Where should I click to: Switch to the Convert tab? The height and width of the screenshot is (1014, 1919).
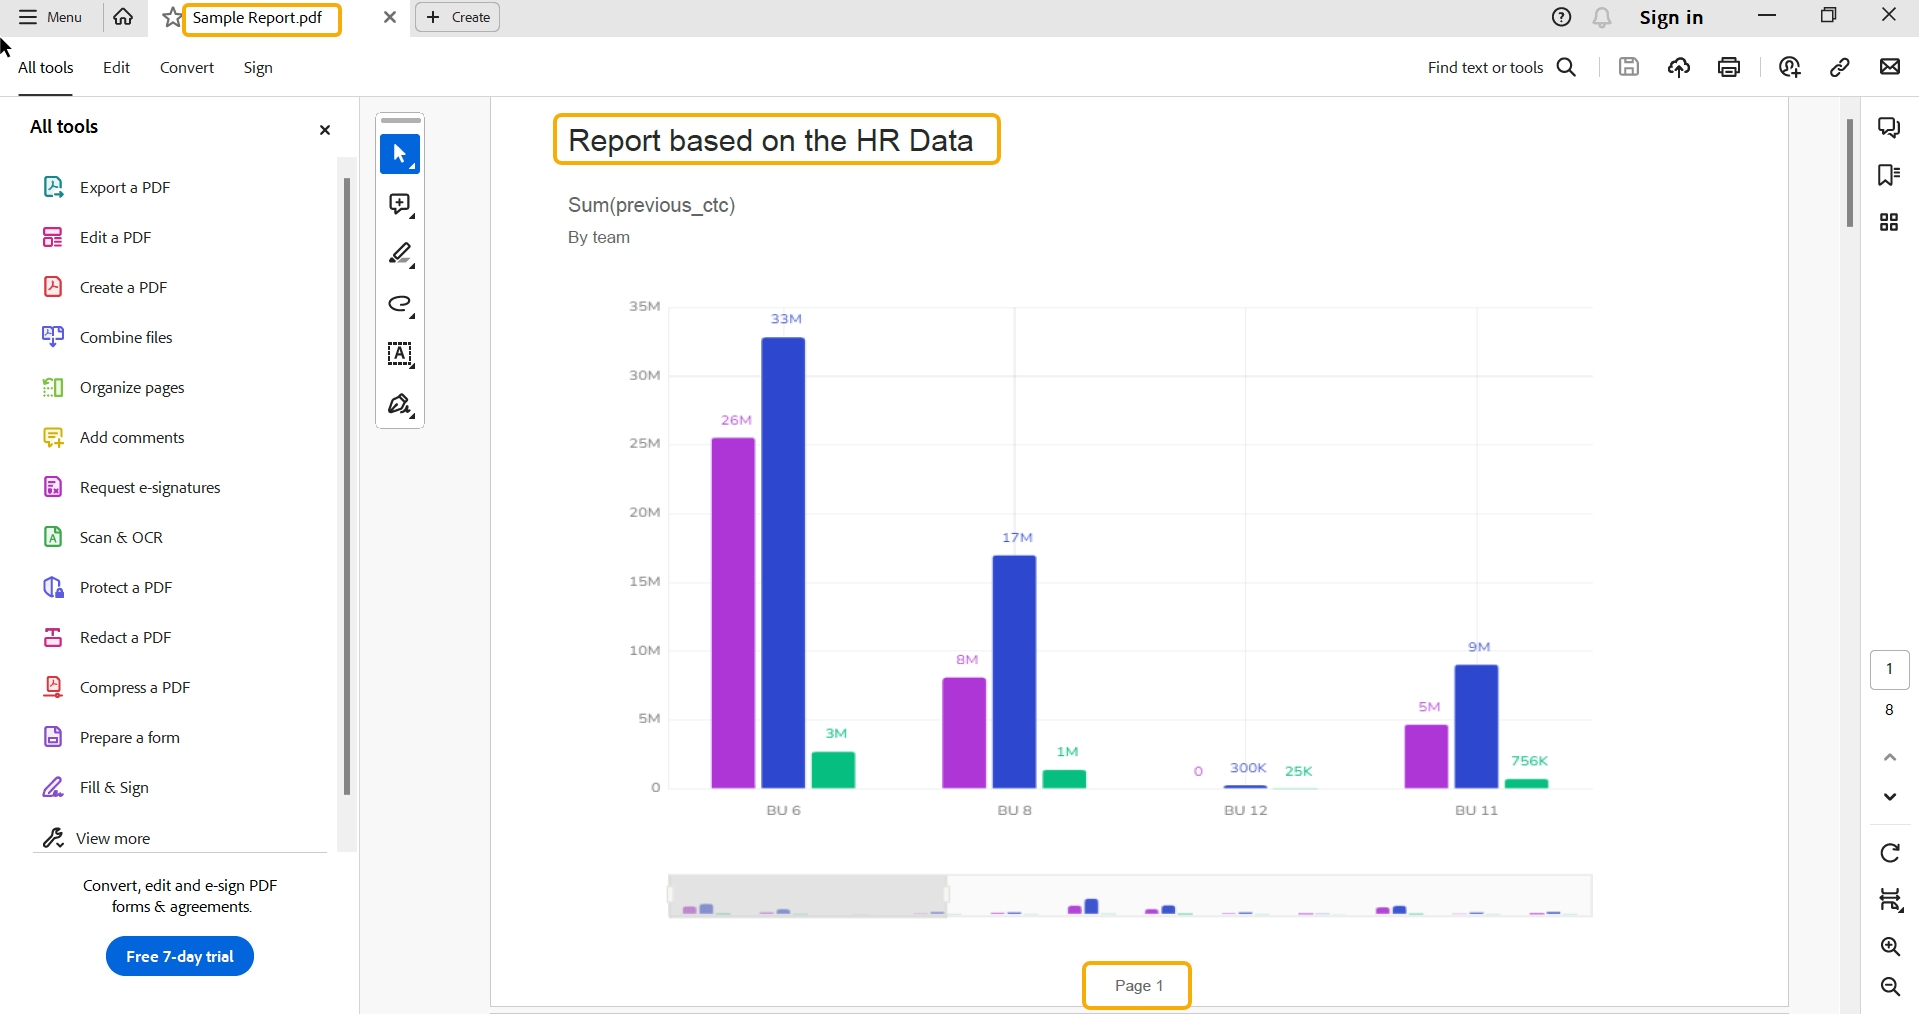click(x=187, y=67)
